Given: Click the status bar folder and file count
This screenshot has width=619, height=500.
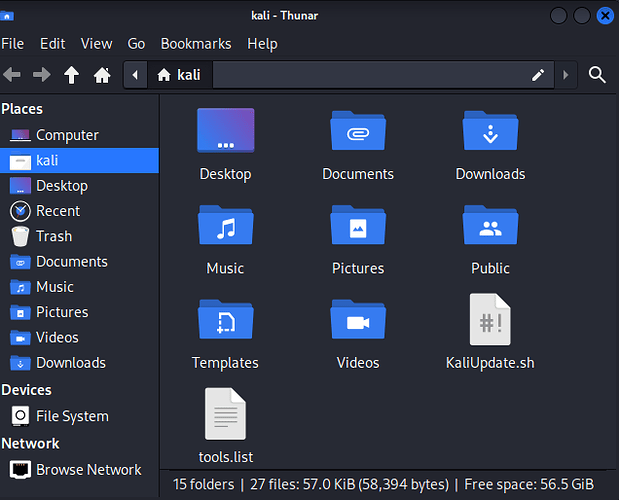Looking at the screenshot, I should pos(311,484).
